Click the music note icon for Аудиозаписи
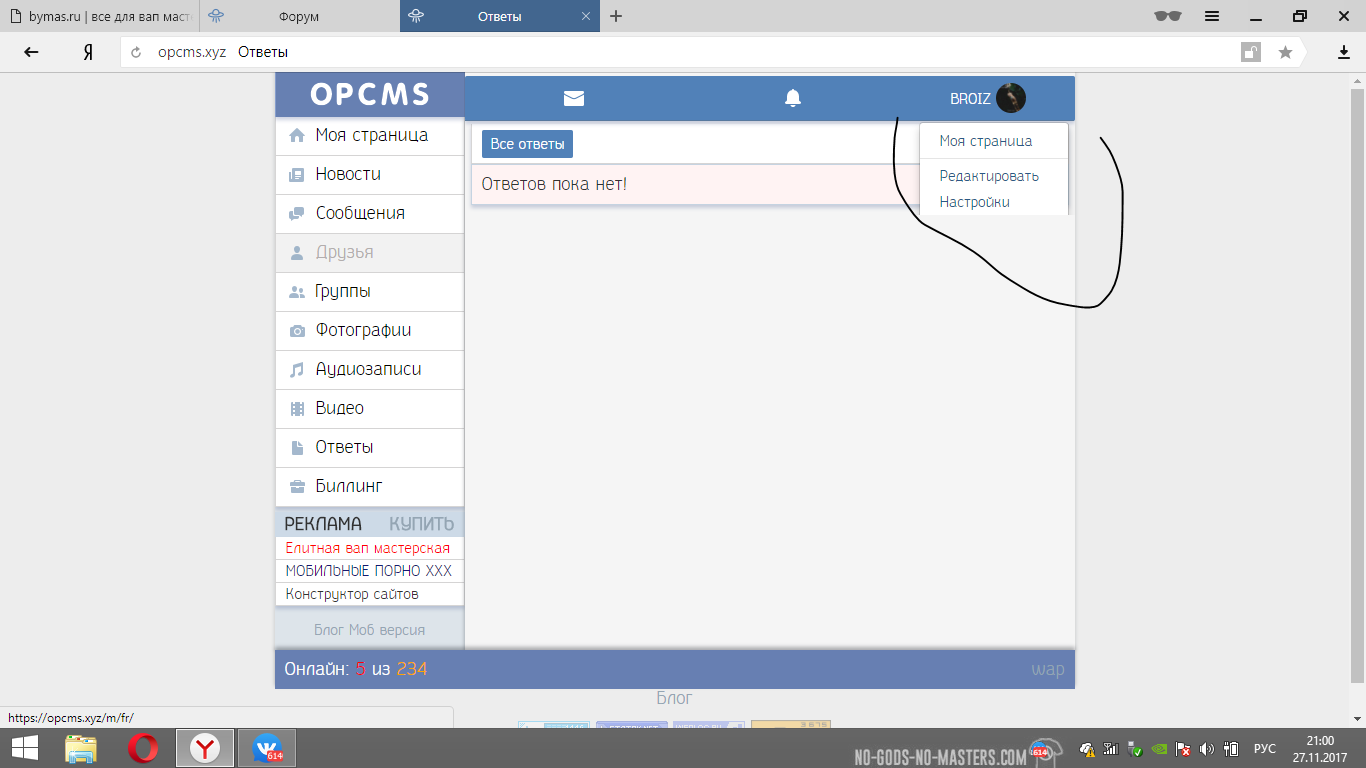The width and height of the screenshot is (1366, 768). [x=297, y=370]
